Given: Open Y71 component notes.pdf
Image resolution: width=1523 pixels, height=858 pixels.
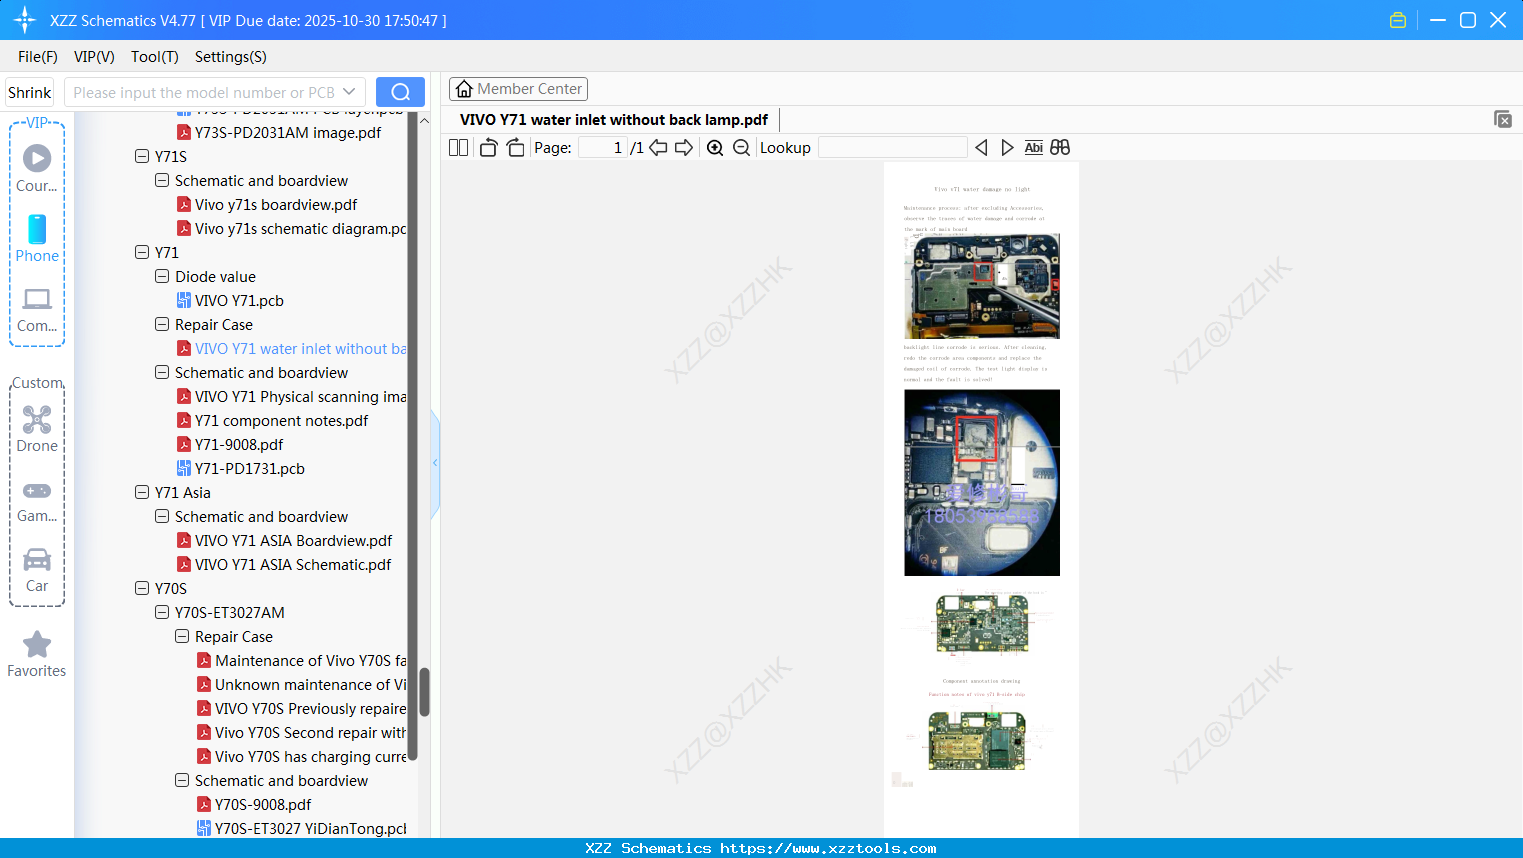Looking at the screenshot, I should [272, 420].
